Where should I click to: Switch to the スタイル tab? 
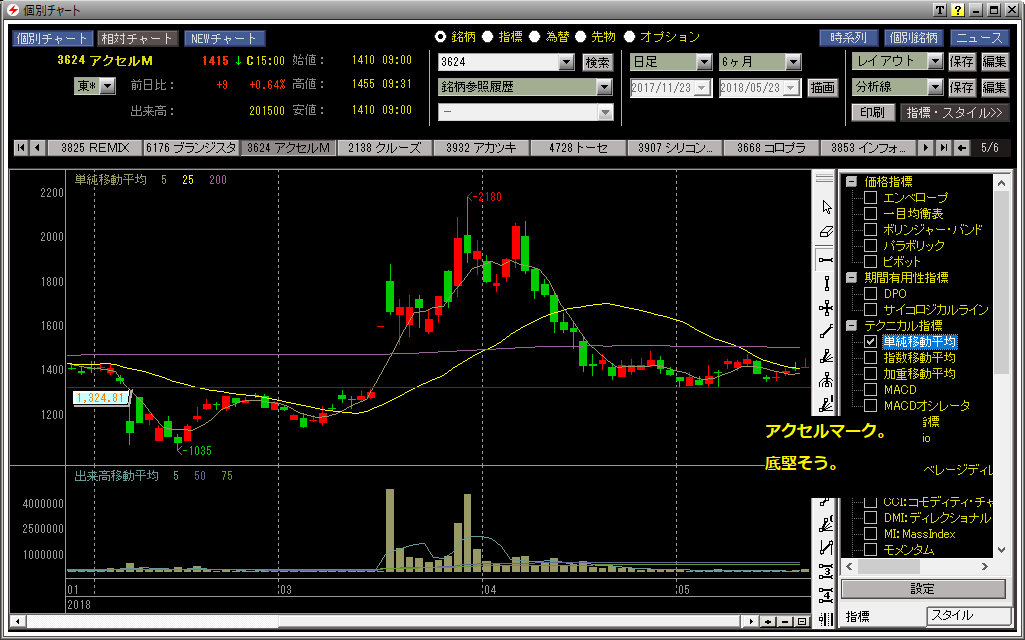[969, 616]
